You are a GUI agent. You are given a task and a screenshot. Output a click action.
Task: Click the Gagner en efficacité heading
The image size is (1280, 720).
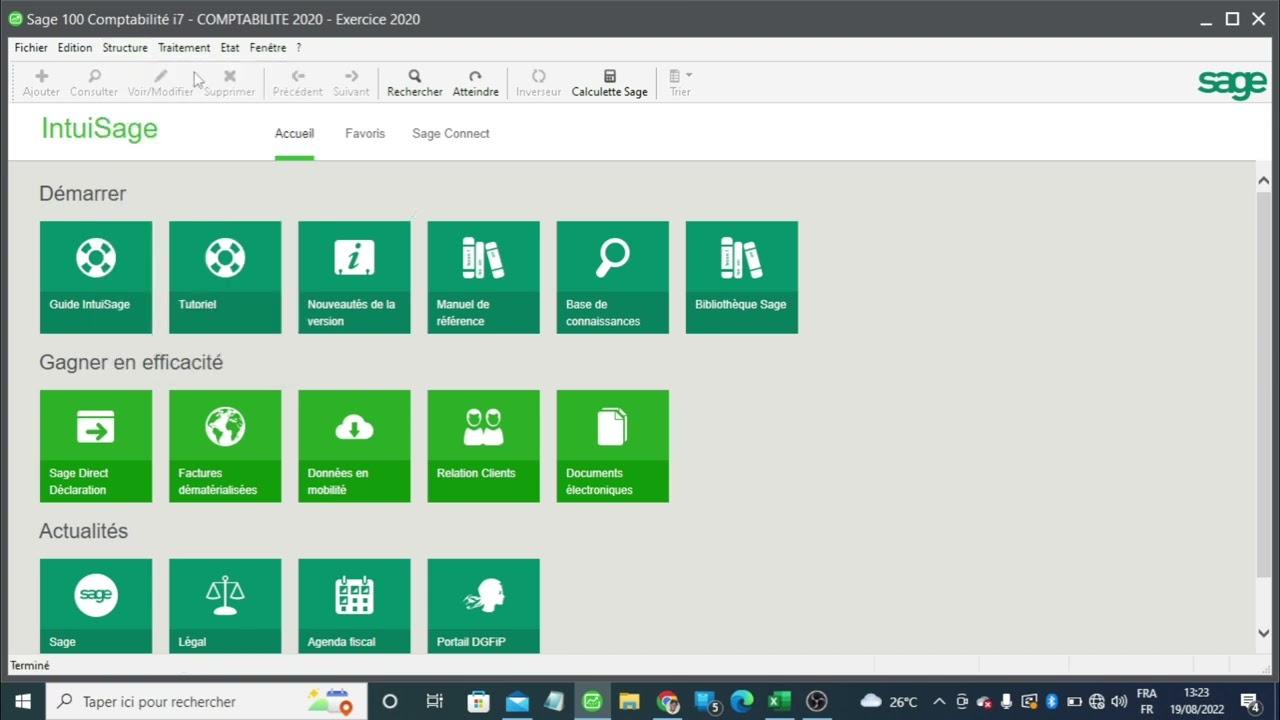pyautogui.click(x=131, y=363)
